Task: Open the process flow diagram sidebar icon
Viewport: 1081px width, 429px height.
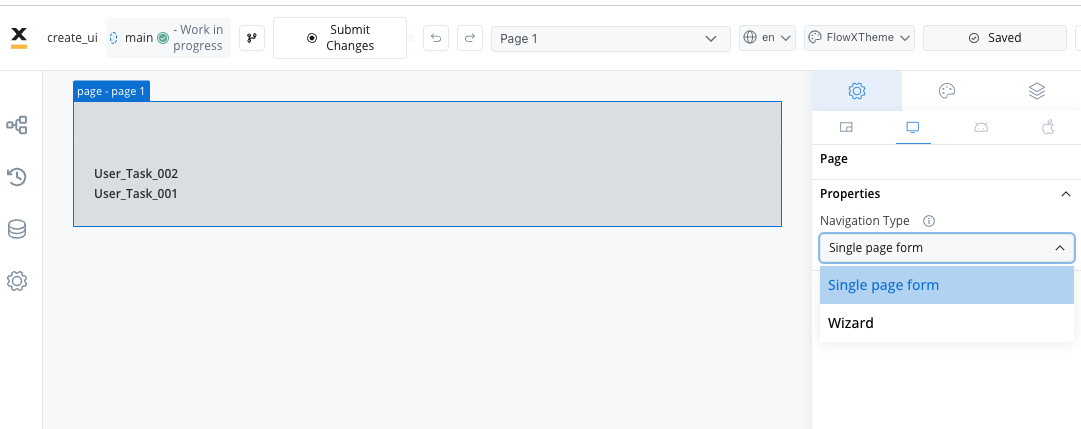Action: pos(17,125)
